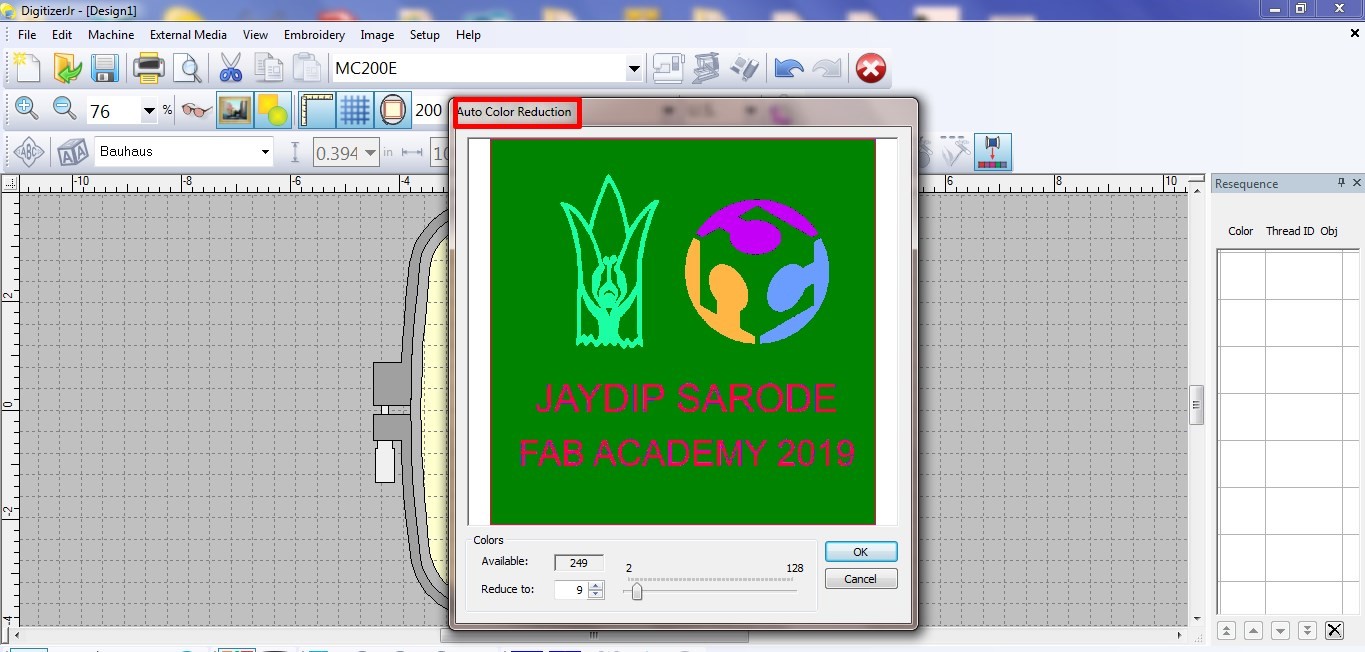This screenshot has width=1365, height=652.
Task: Open the Embroidery menu
Action: (314, 34)
